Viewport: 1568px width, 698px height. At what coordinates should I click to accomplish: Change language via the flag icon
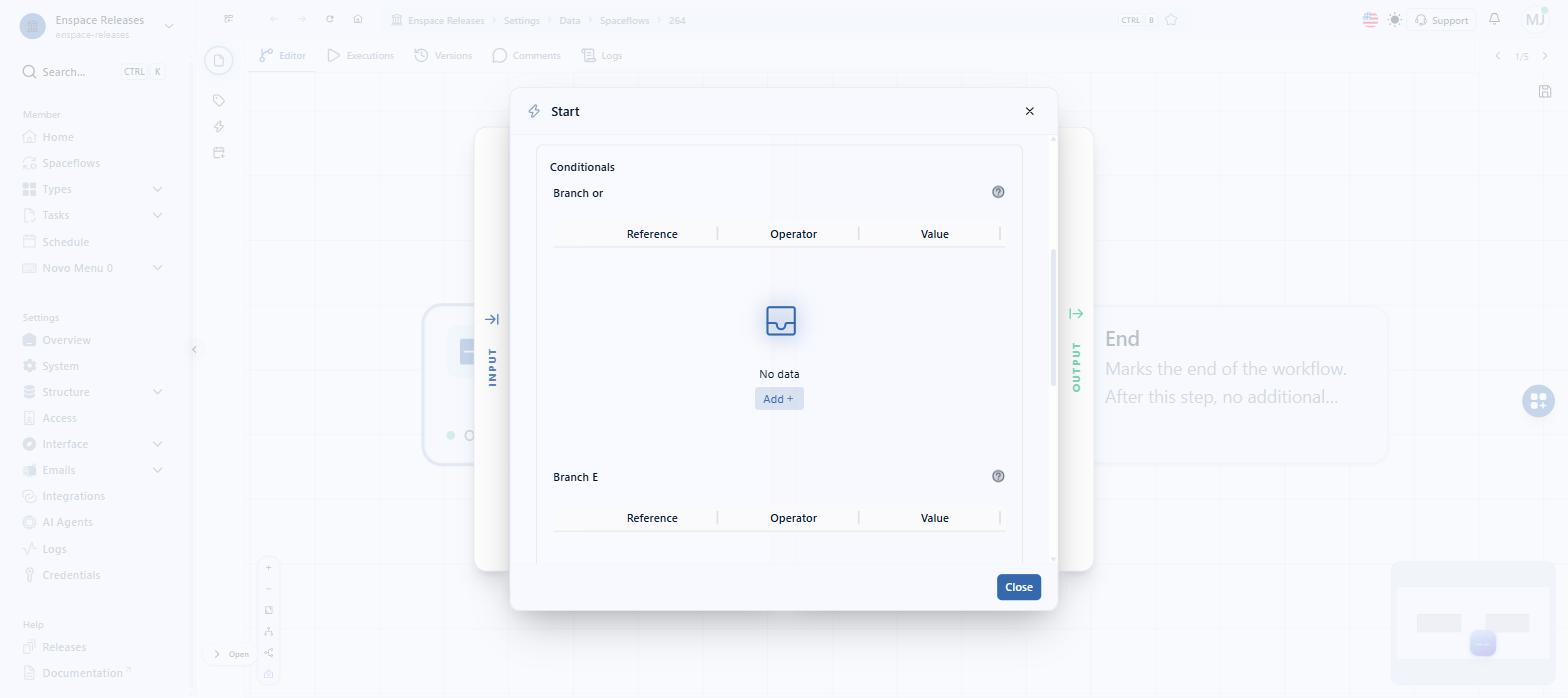tap(1370, 20)
